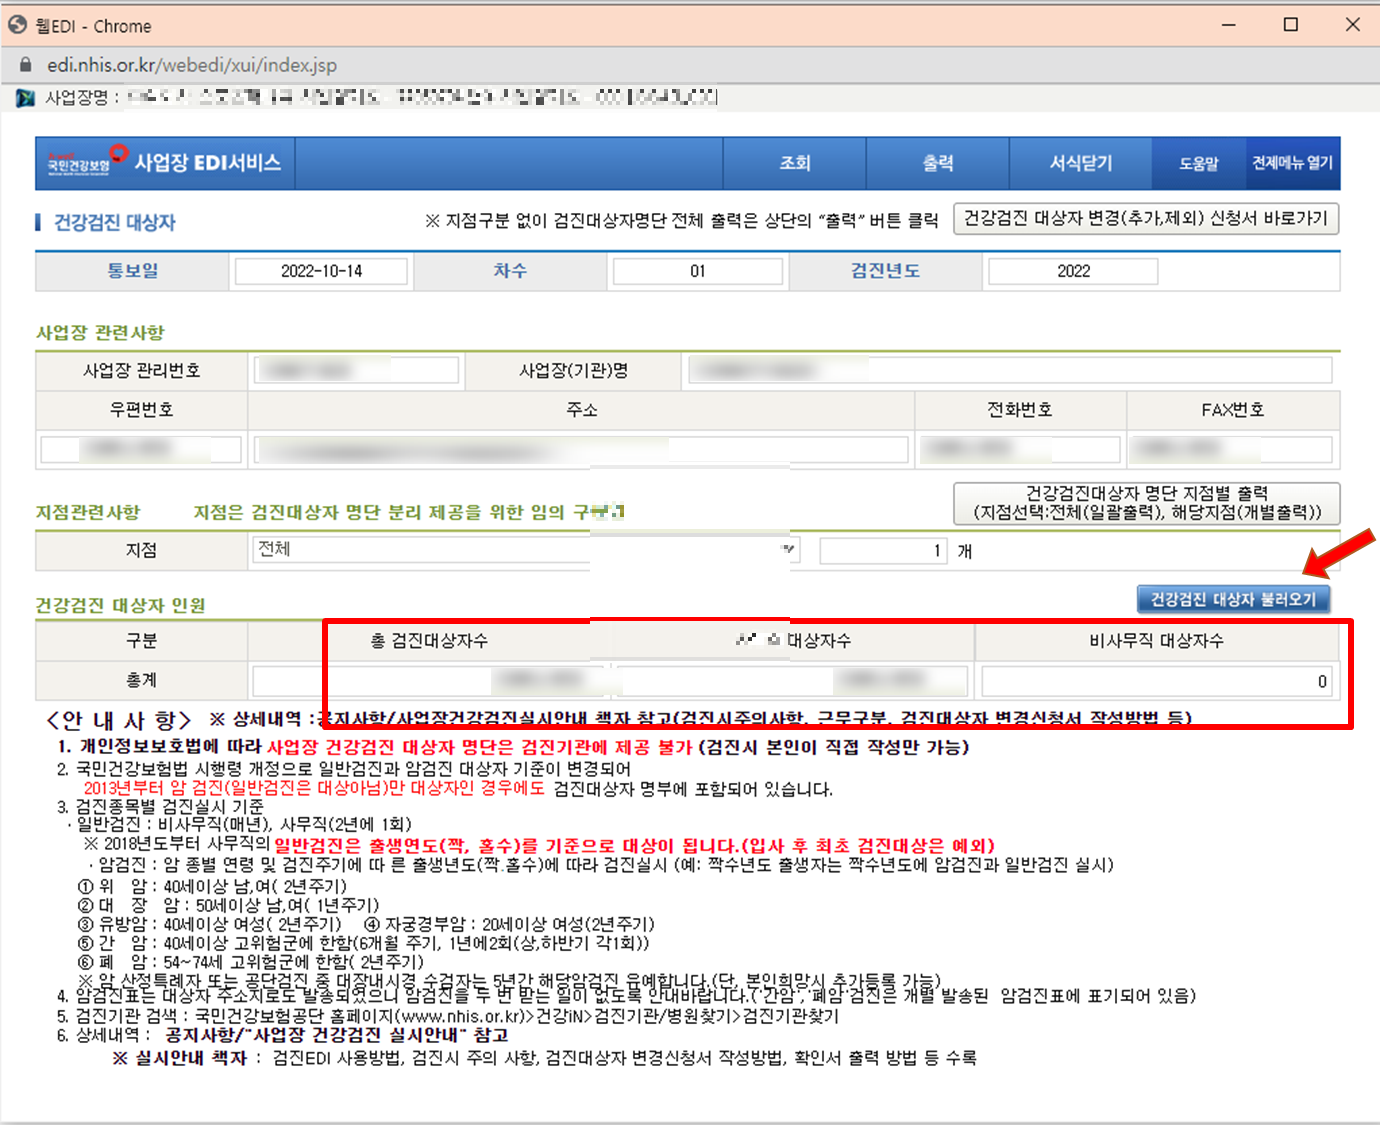
Task: Select 조회 in the top toolbar
Action: (794, 163)
